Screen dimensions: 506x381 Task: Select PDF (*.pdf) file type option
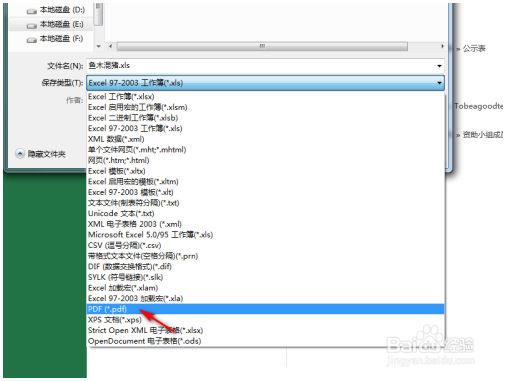click(x=265, y=309)
